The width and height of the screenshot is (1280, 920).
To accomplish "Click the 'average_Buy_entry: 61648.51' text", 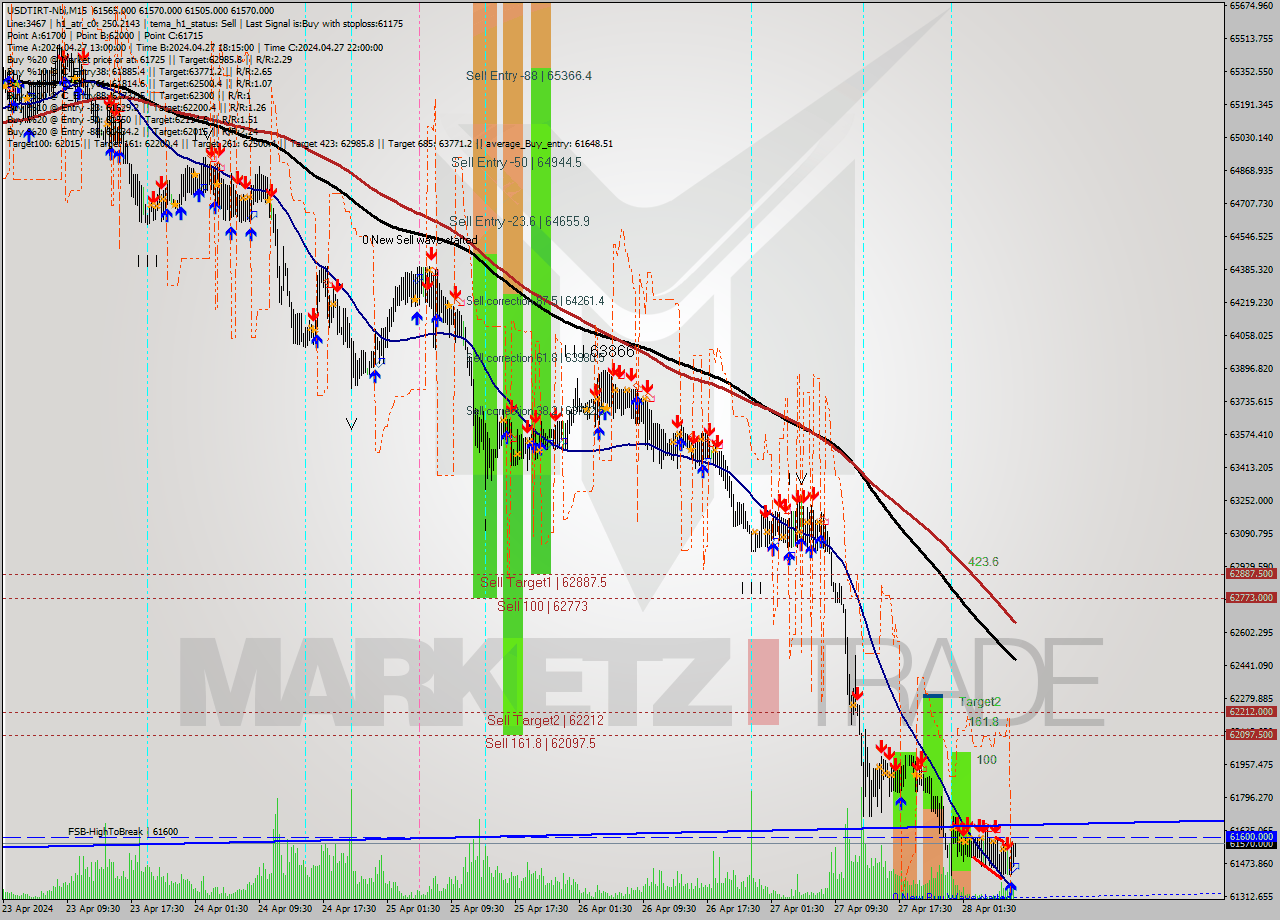I will [x=549, y=143].
